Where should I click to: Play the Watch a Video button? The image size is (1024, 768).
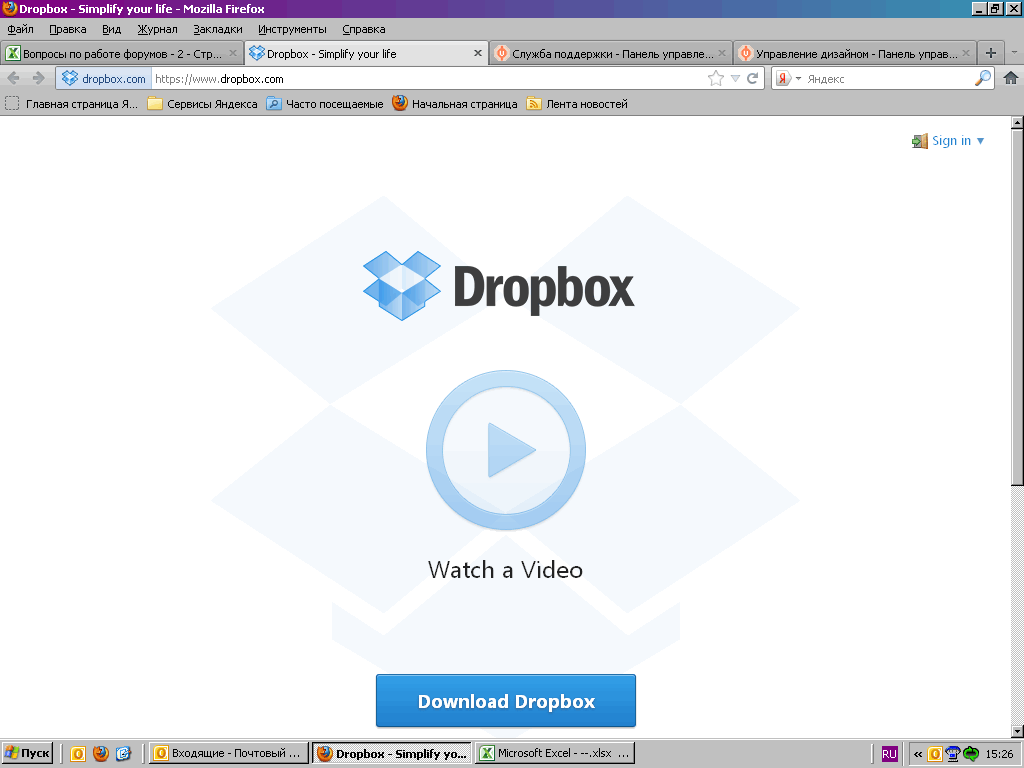(505, 450)
